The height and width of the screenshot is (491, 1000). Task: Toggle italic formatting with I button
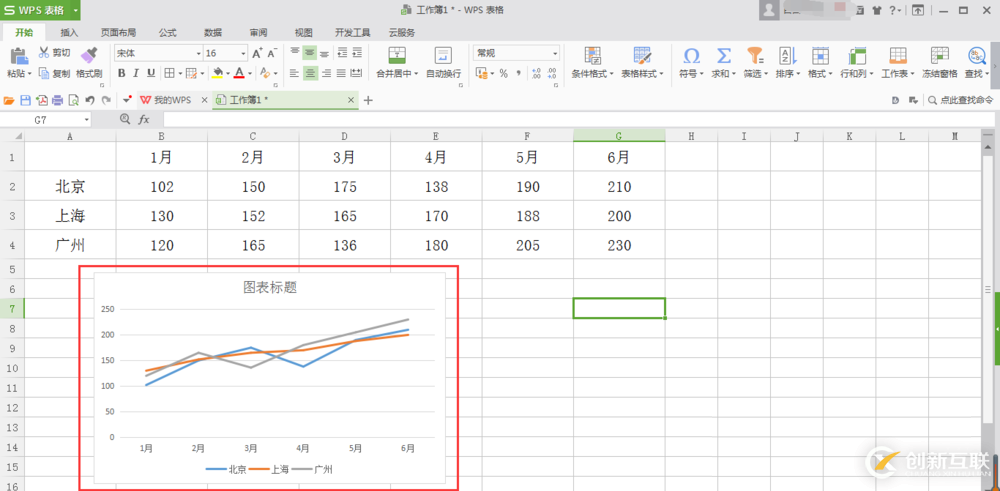coord(136,73)
